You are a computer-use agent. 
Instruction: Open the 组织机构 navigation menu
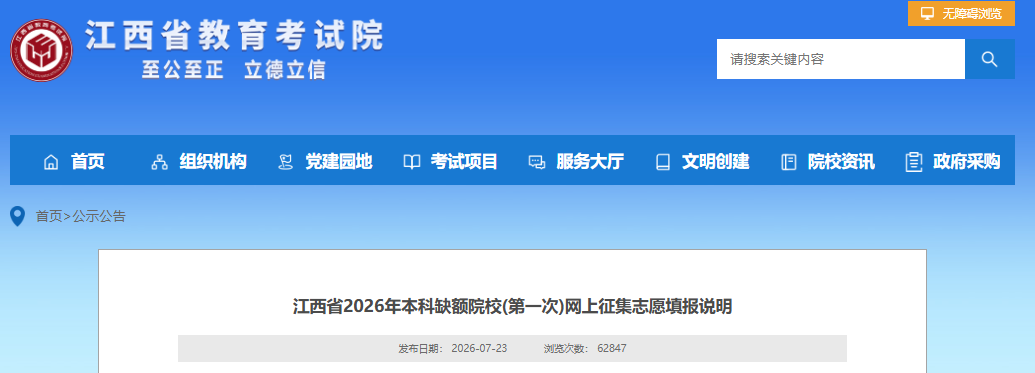pyautogui.click(x=213, y=161)
